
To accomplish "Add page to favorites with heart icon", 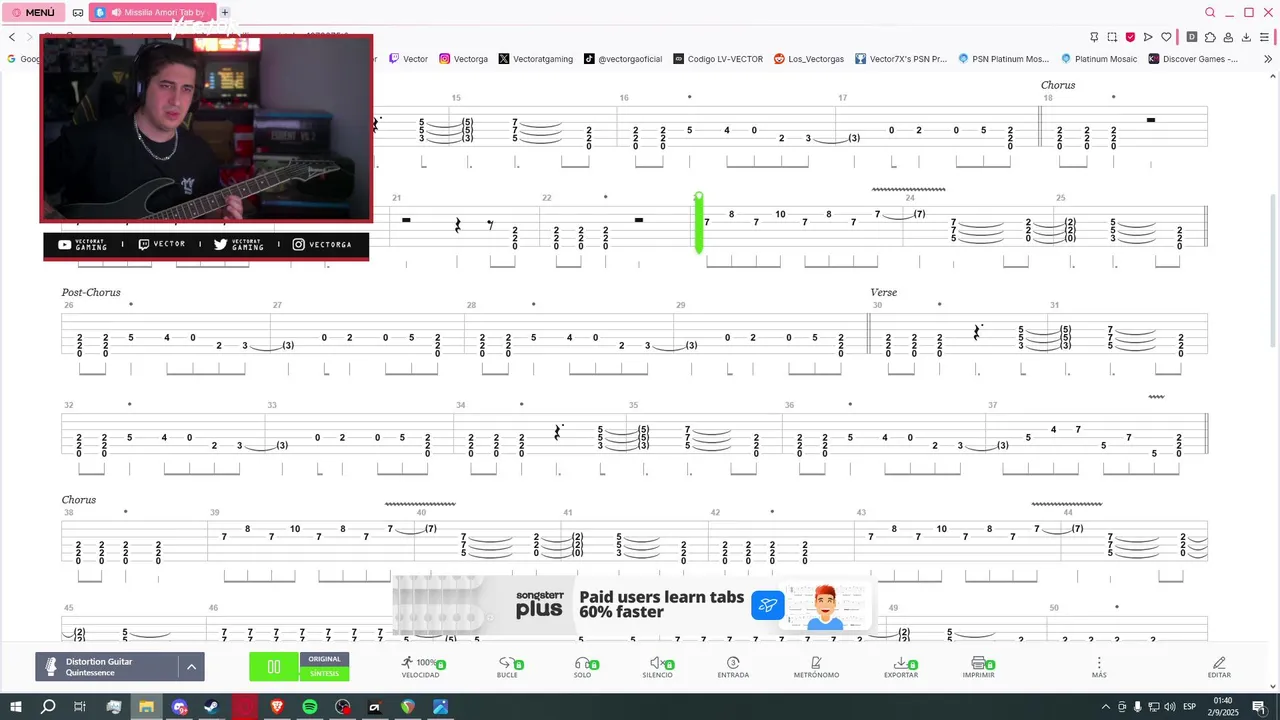I will tap(1166, 37).
